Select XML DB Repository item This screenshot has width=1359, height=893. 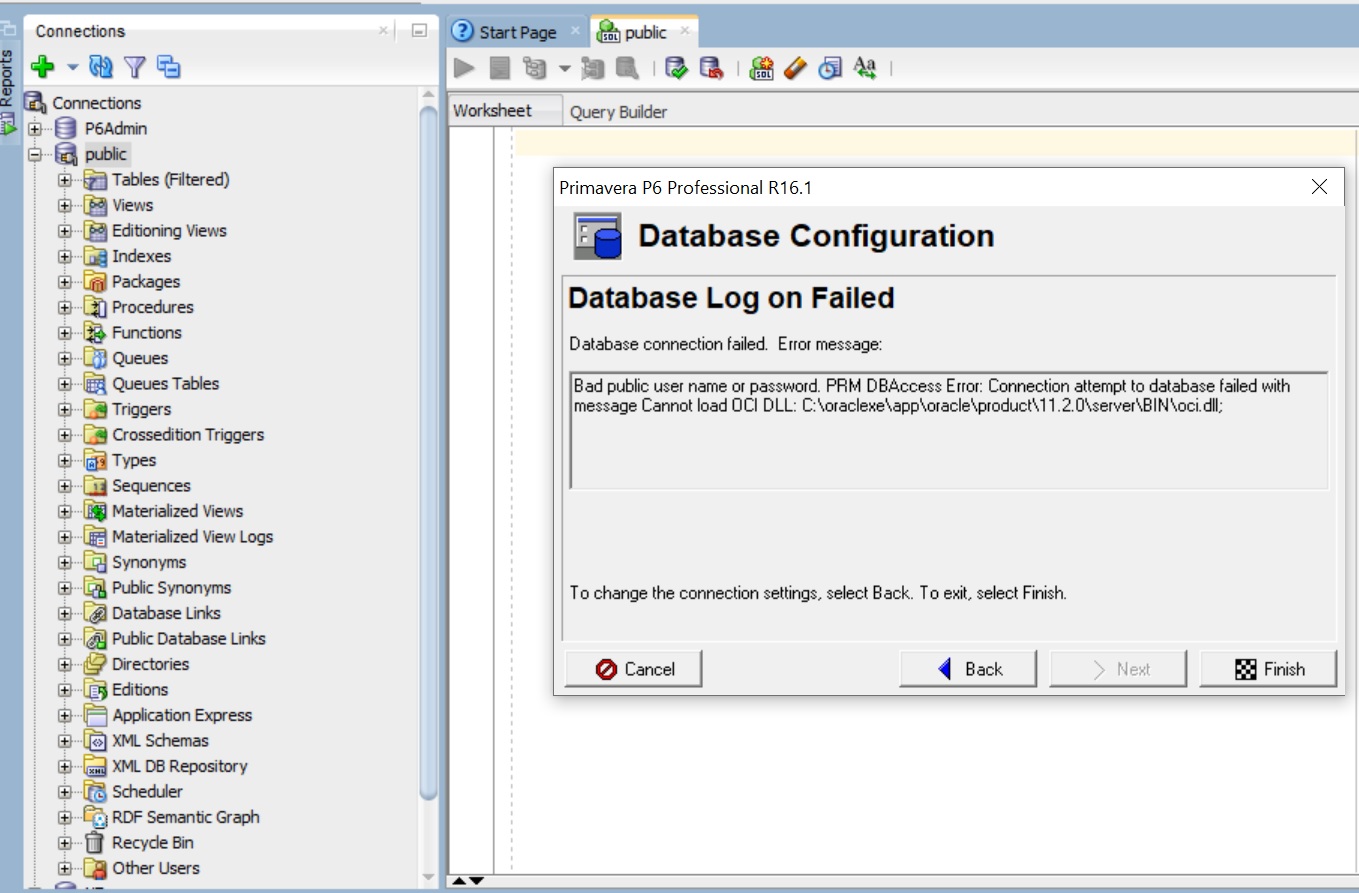(x=179, y=766)
